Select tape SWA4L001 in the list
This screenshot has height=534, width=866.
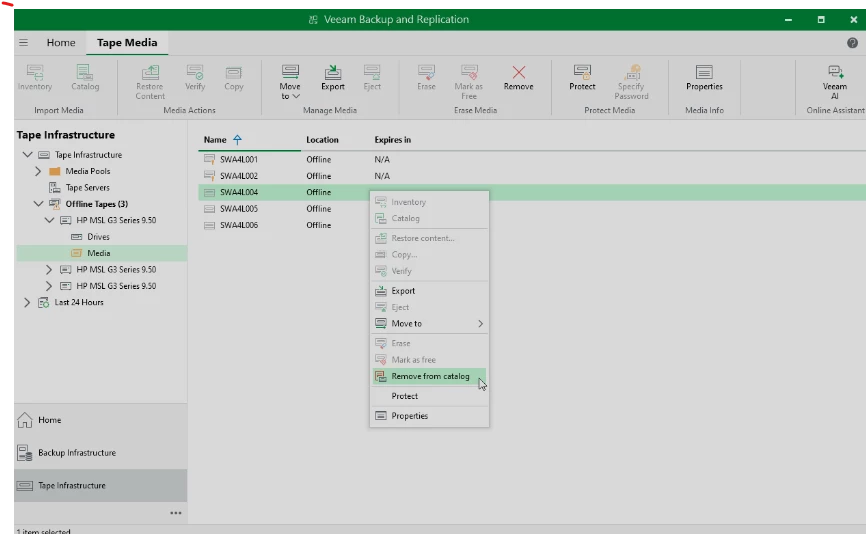[x=239, y=160]
